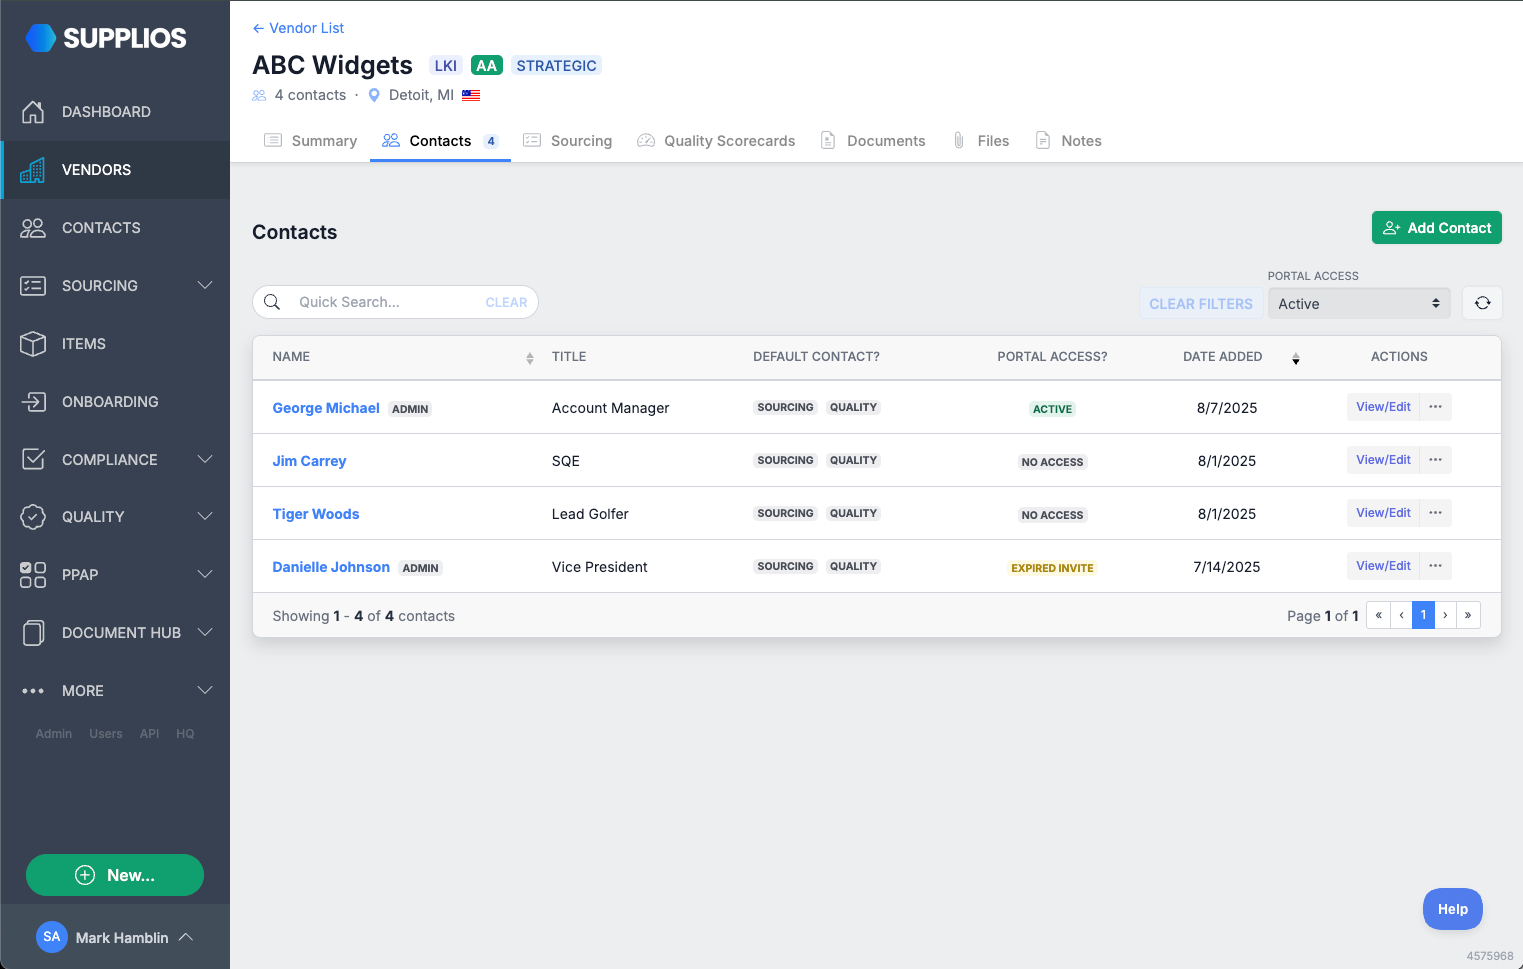Viewport: 1523px width, 969px height.
Task: Open more actions for Jim Carrey
Action: coord(1435,460)
